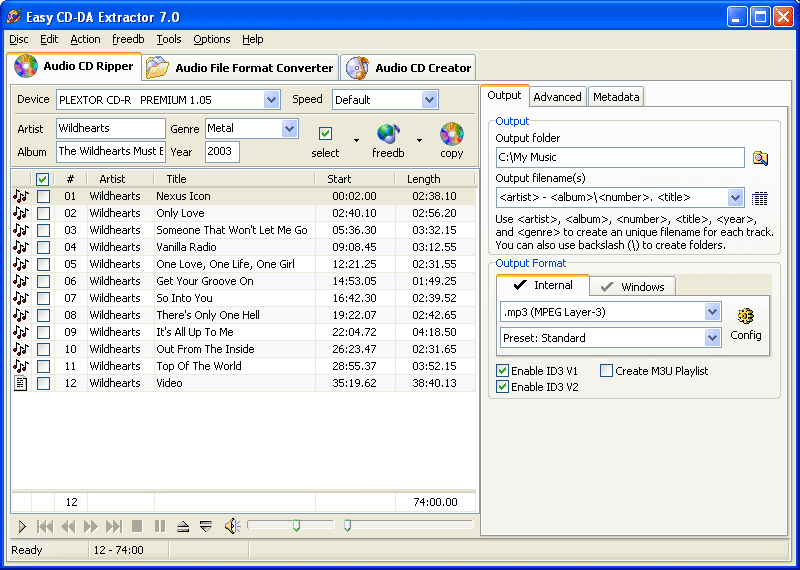Check the box for track 08
The width and height of the screenshot is (800, 570).
pyautogui.click(x=43, y=315)
